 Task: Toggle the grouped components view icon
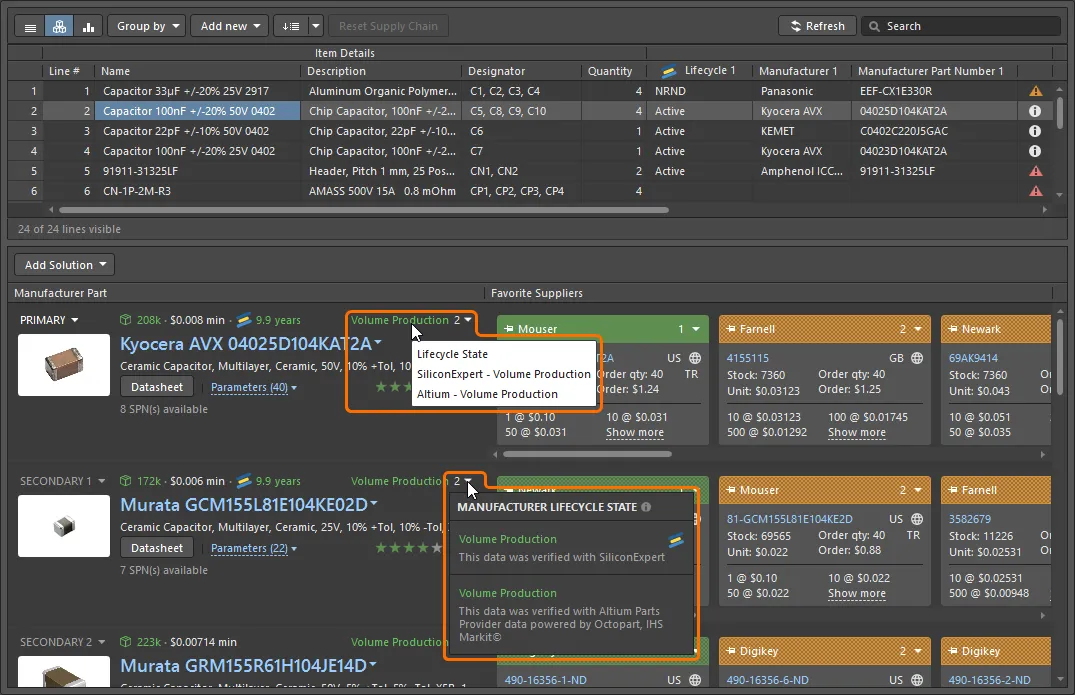(x=59, y=27)
